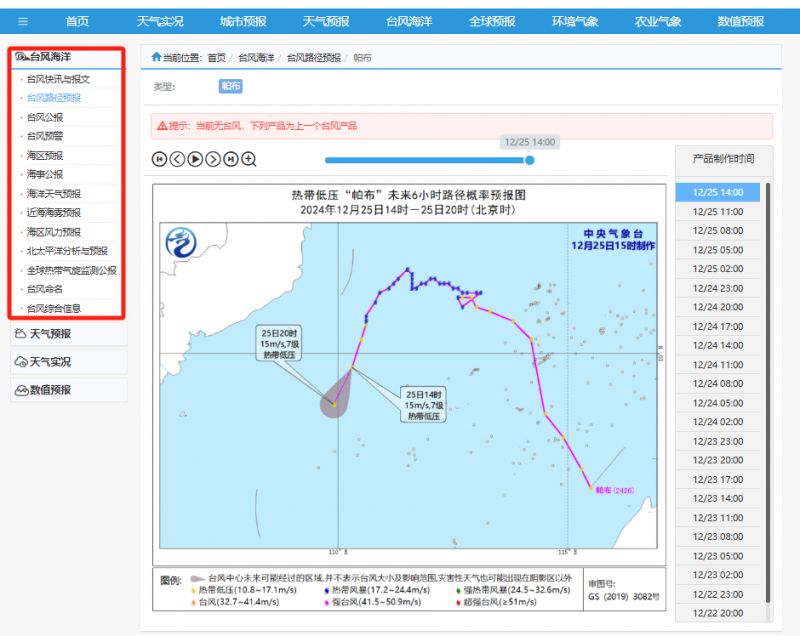Expand the 天气实况 sidebar section
This screenshot has height=636, width=800.
coord(68,362)
